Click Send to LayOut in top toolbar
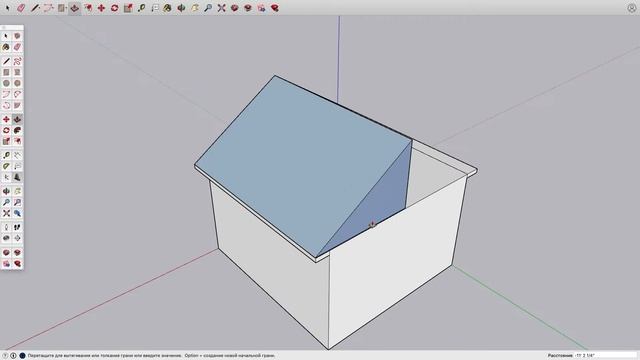This screenshot has height=360, width=640. [261, 8]
